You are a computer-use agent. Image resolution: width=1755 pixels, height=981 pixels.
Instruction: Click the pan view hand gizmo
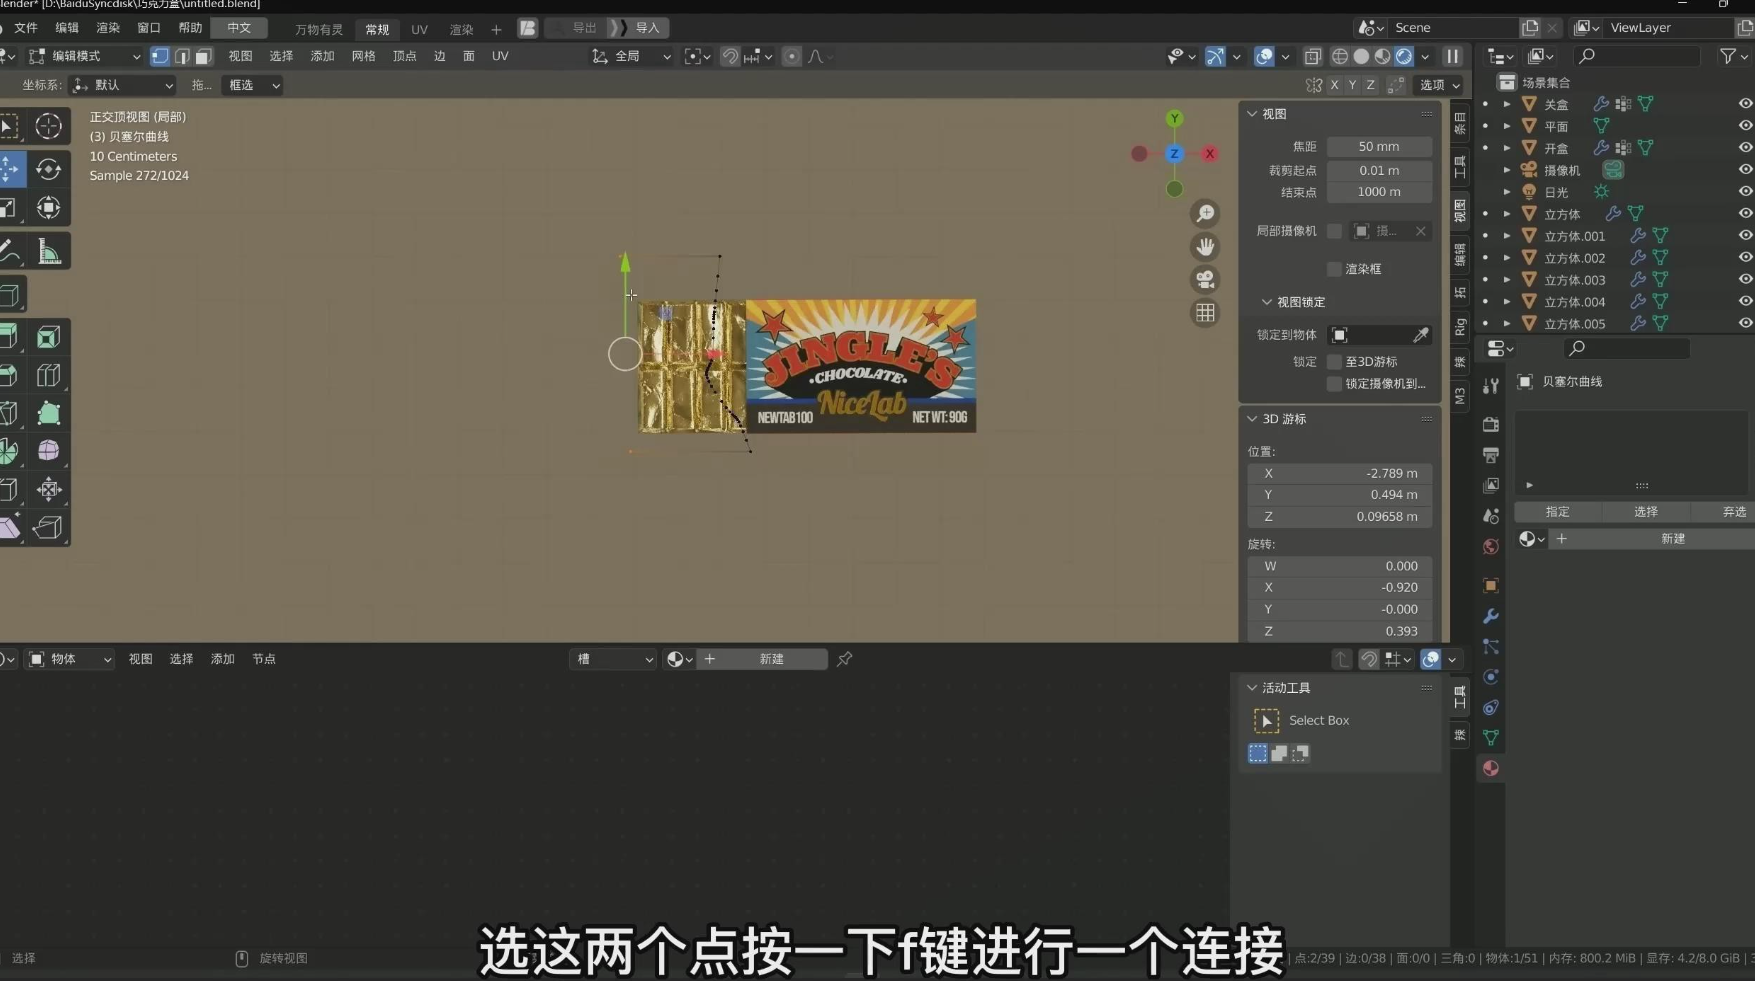(1205, 247)
